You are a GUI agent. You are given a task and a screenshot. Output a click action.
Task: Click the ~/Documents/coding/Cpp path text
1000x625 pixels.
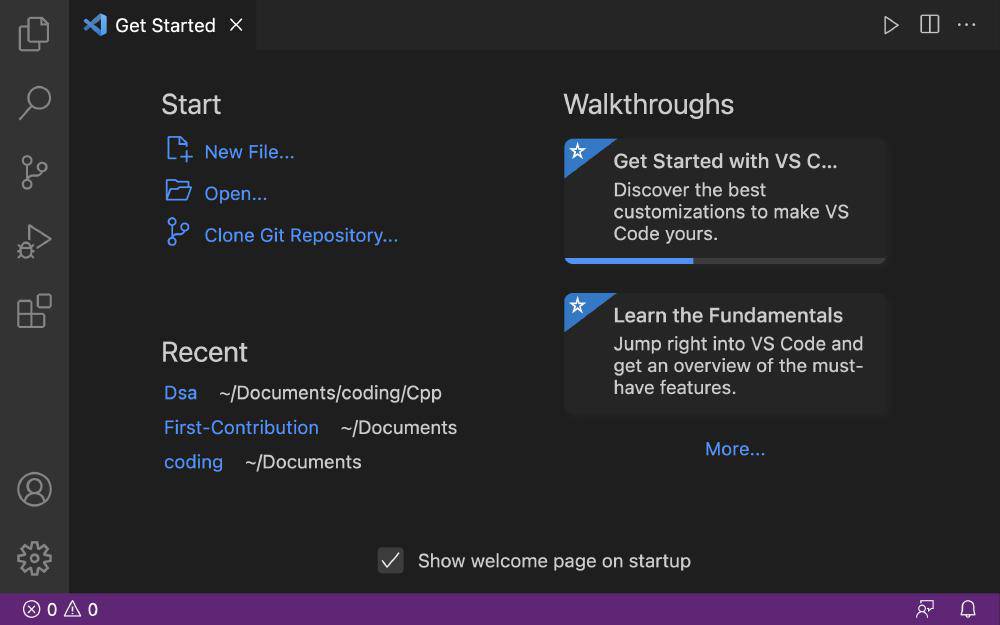[x=330, y=393]
